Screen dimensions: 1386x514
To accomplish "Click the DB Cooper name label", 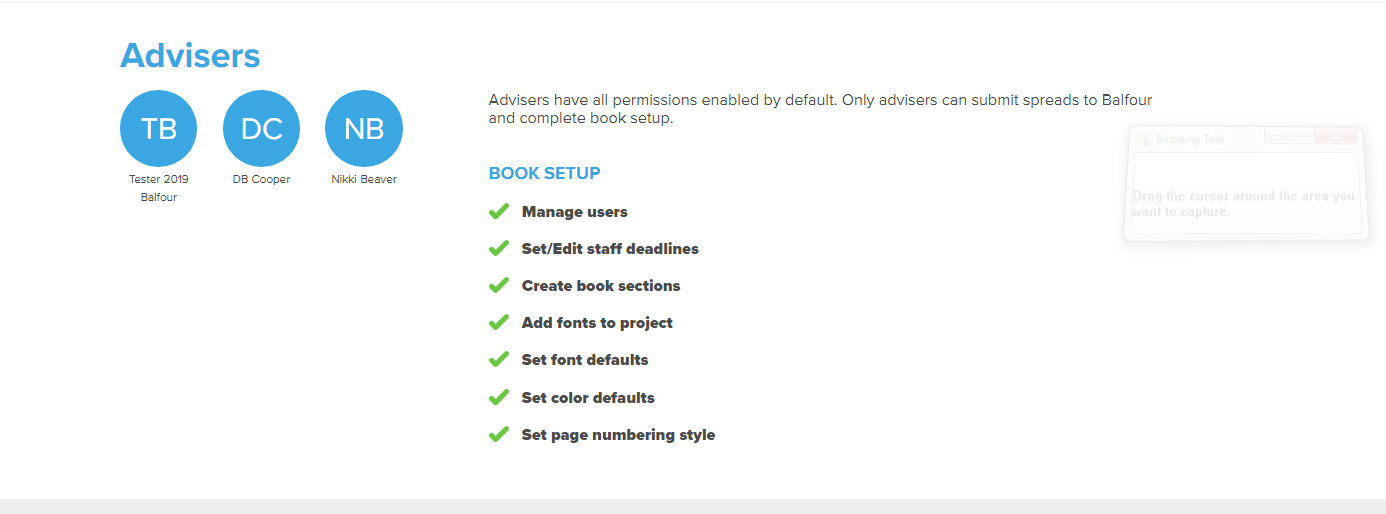I will [261, 180].
